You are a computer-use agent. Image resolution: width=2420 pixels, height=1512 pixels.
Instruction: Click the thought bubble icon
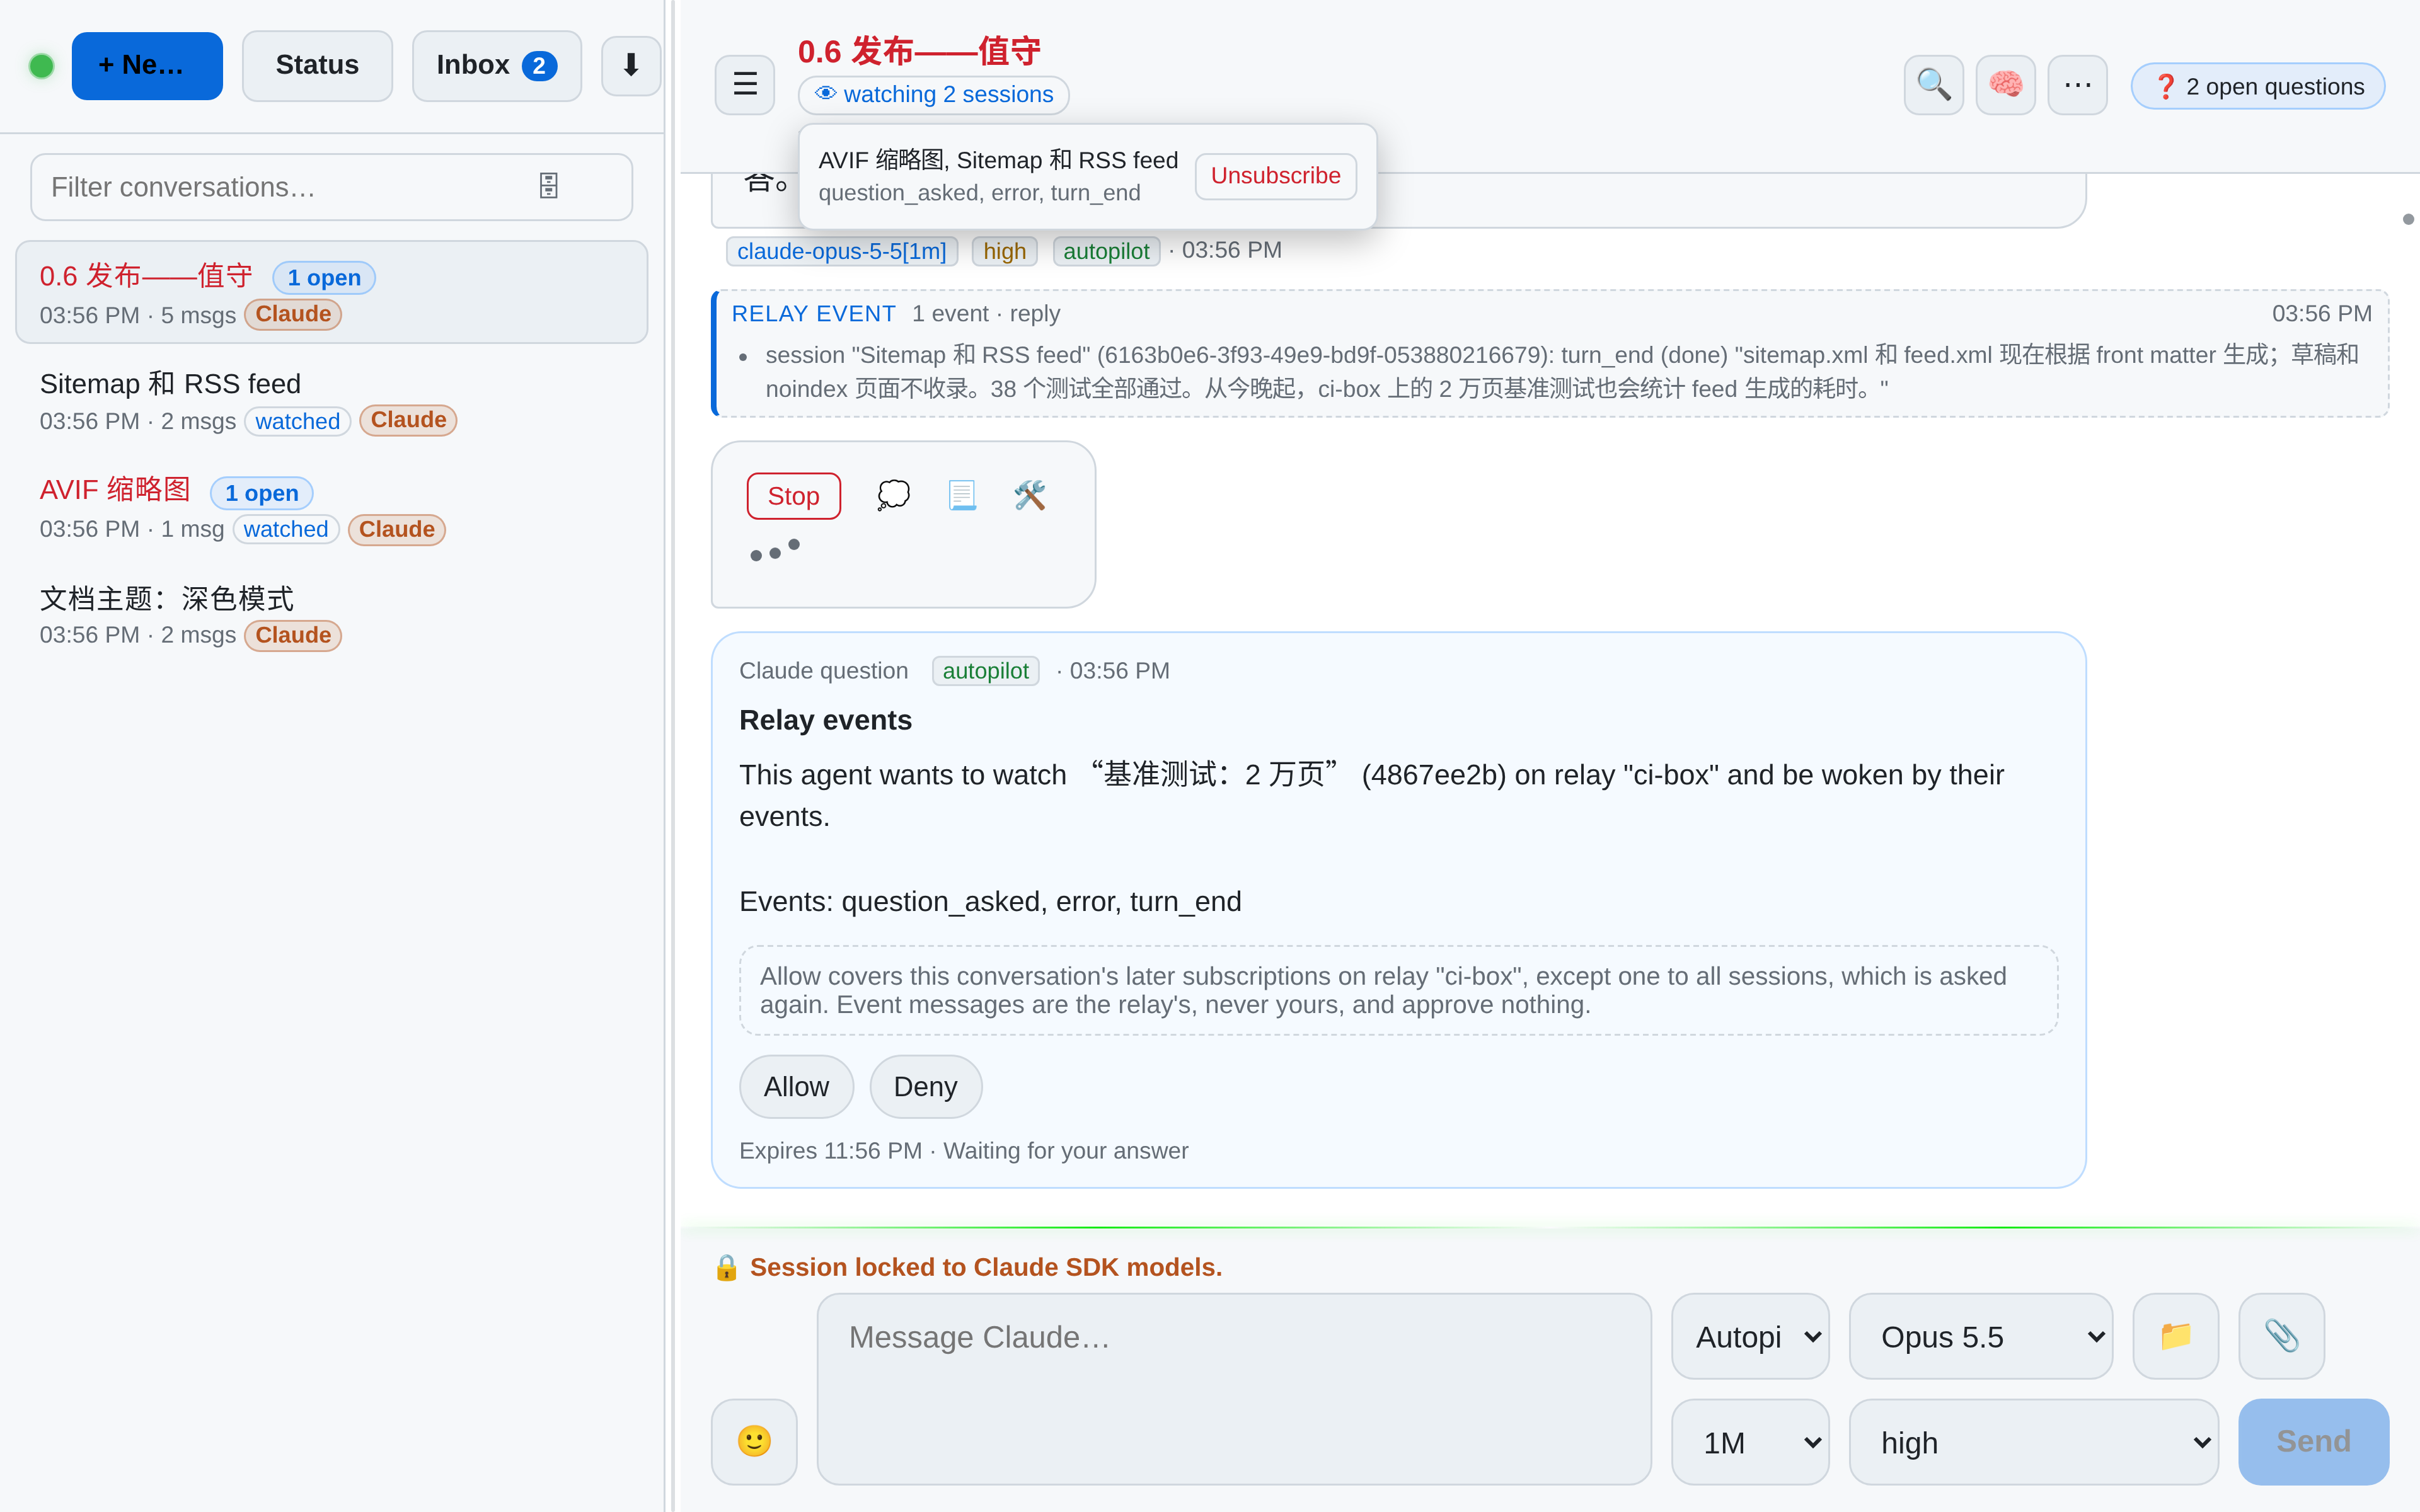tap(893, 495)
